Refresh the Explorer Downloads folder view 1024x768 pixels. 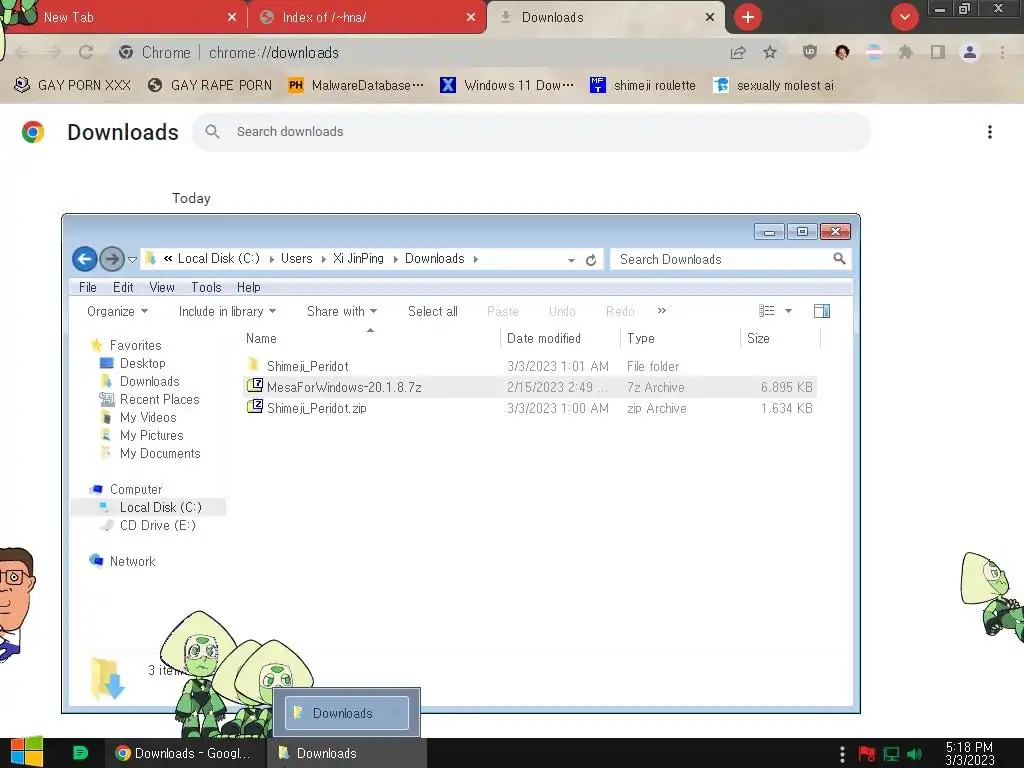591,260
